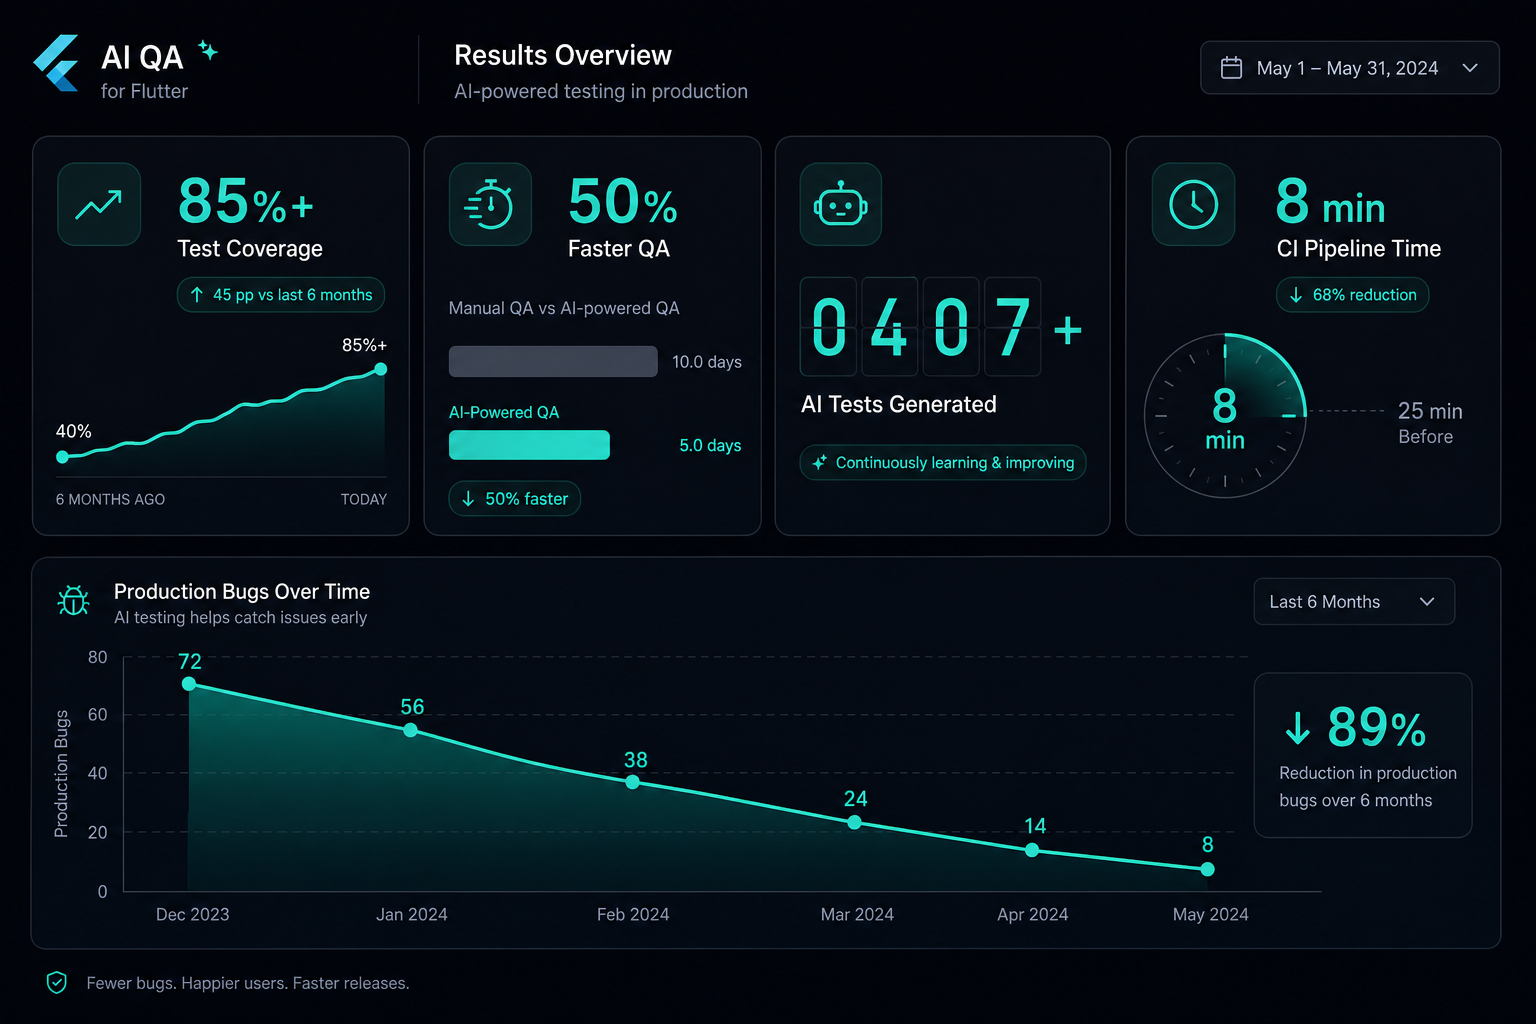Screen dimensions: 1536x1024
Task: Click the teal AI-Powered QA progress bar
Action: 529,445
